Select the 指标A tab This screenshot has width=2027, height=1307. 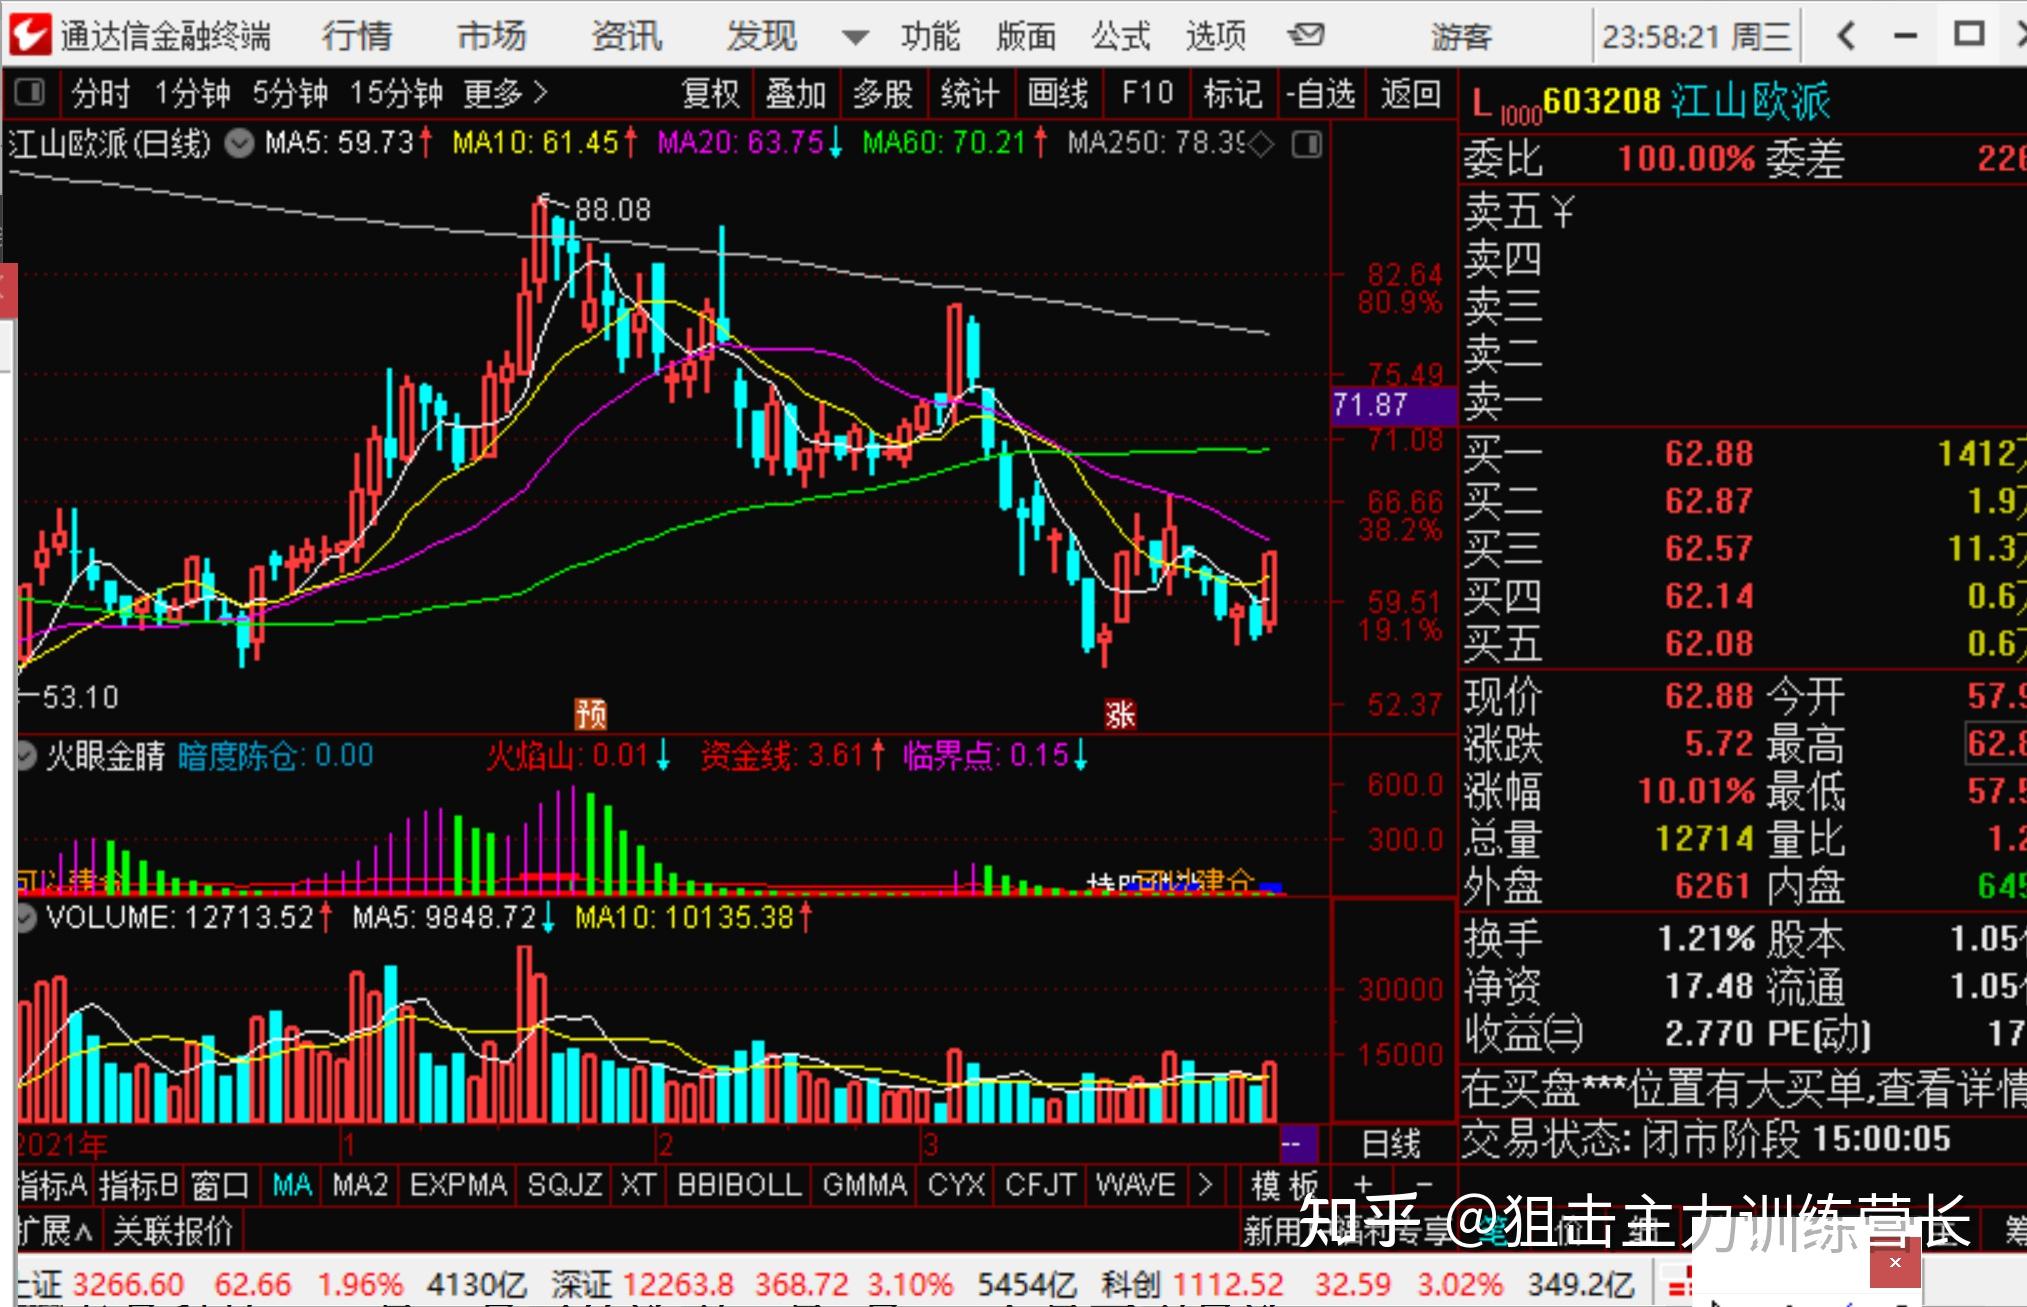click(53, 1186)
